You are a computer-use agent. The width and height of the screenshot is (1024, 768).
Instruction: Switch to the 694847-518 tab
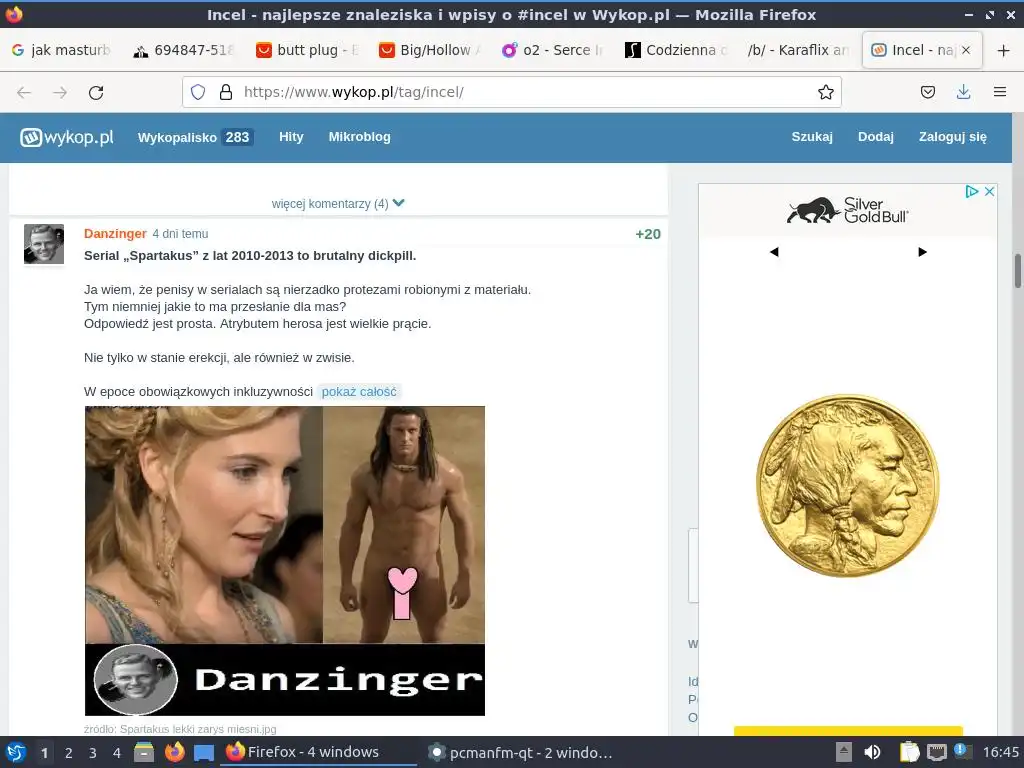coord(184,50)
